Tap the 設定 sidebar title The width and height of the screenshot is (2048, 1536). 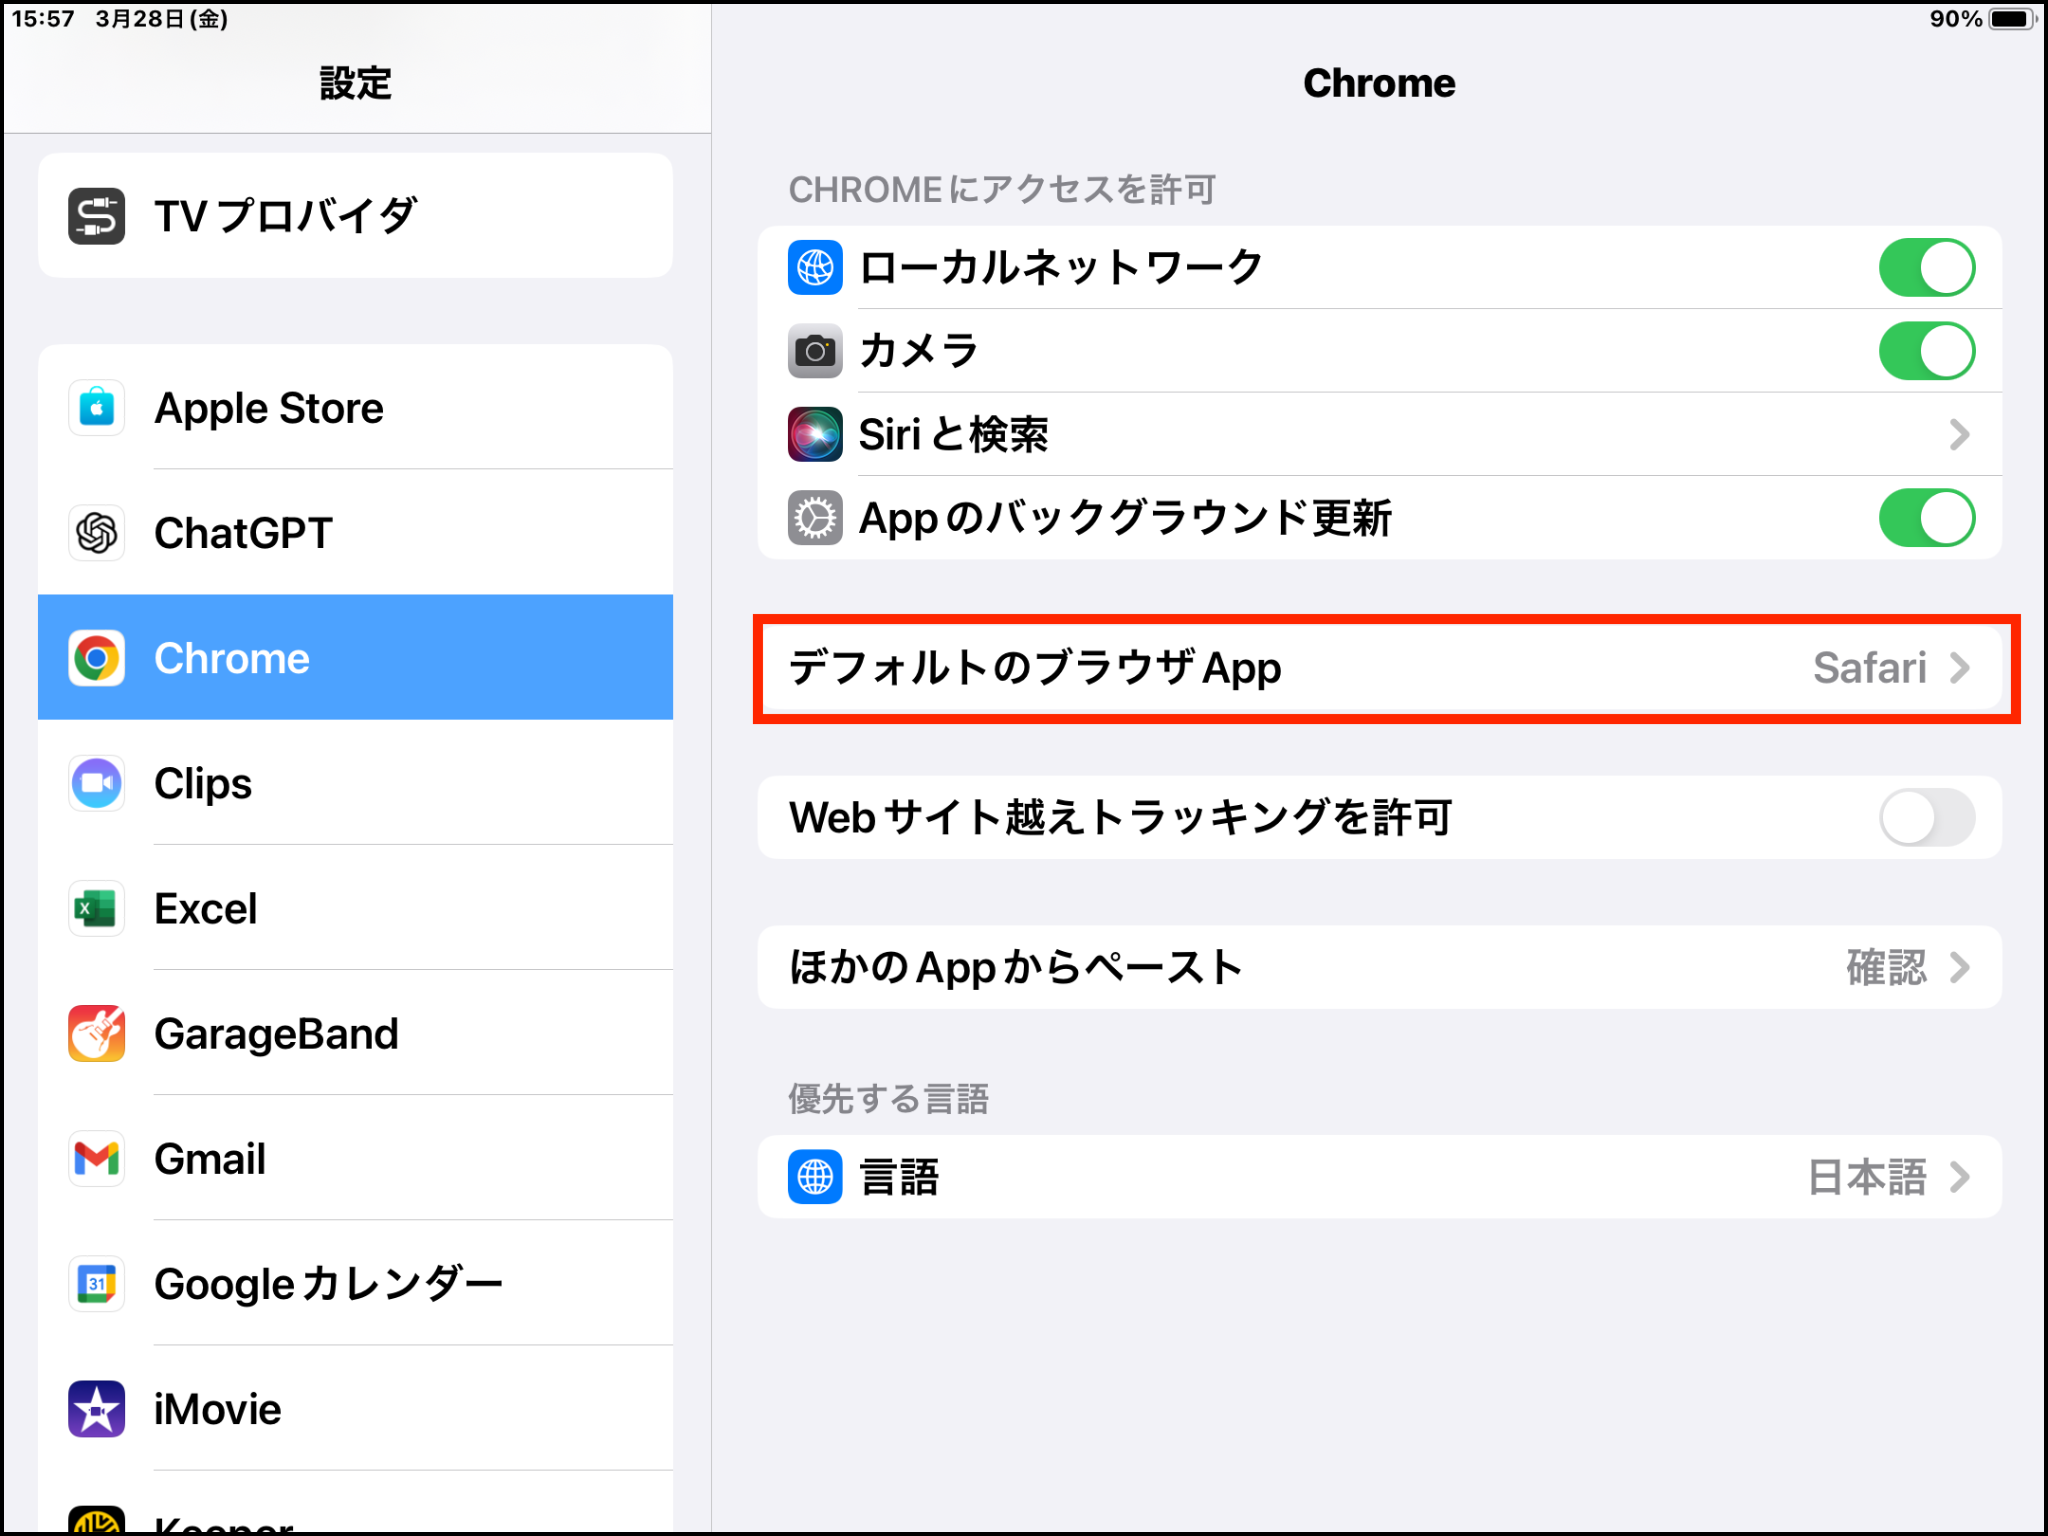click(355, 83)
